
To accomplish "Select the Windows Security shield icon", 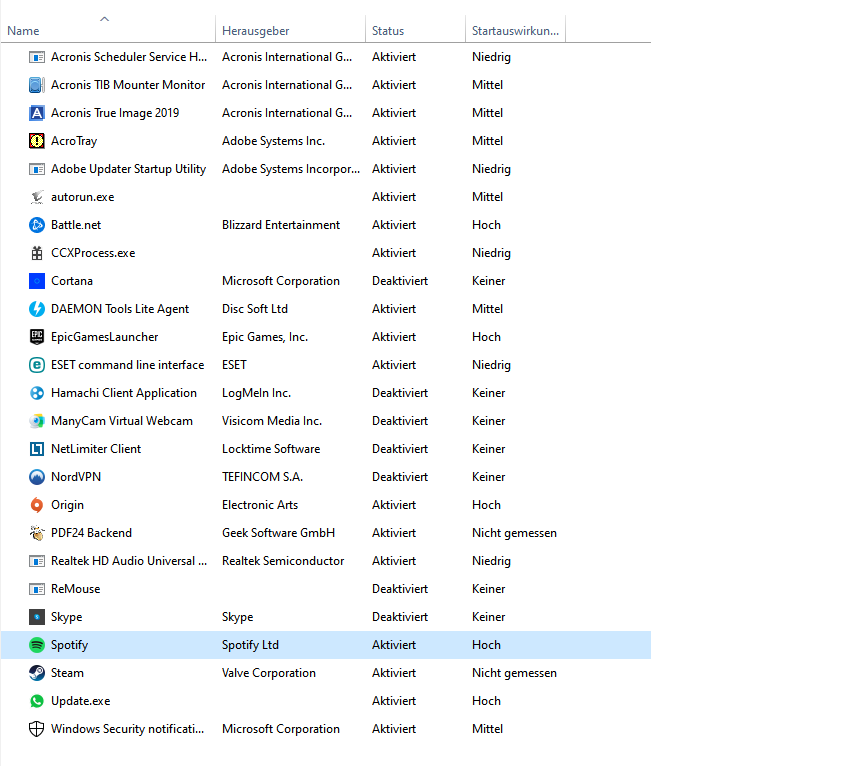I will point(37,729).
